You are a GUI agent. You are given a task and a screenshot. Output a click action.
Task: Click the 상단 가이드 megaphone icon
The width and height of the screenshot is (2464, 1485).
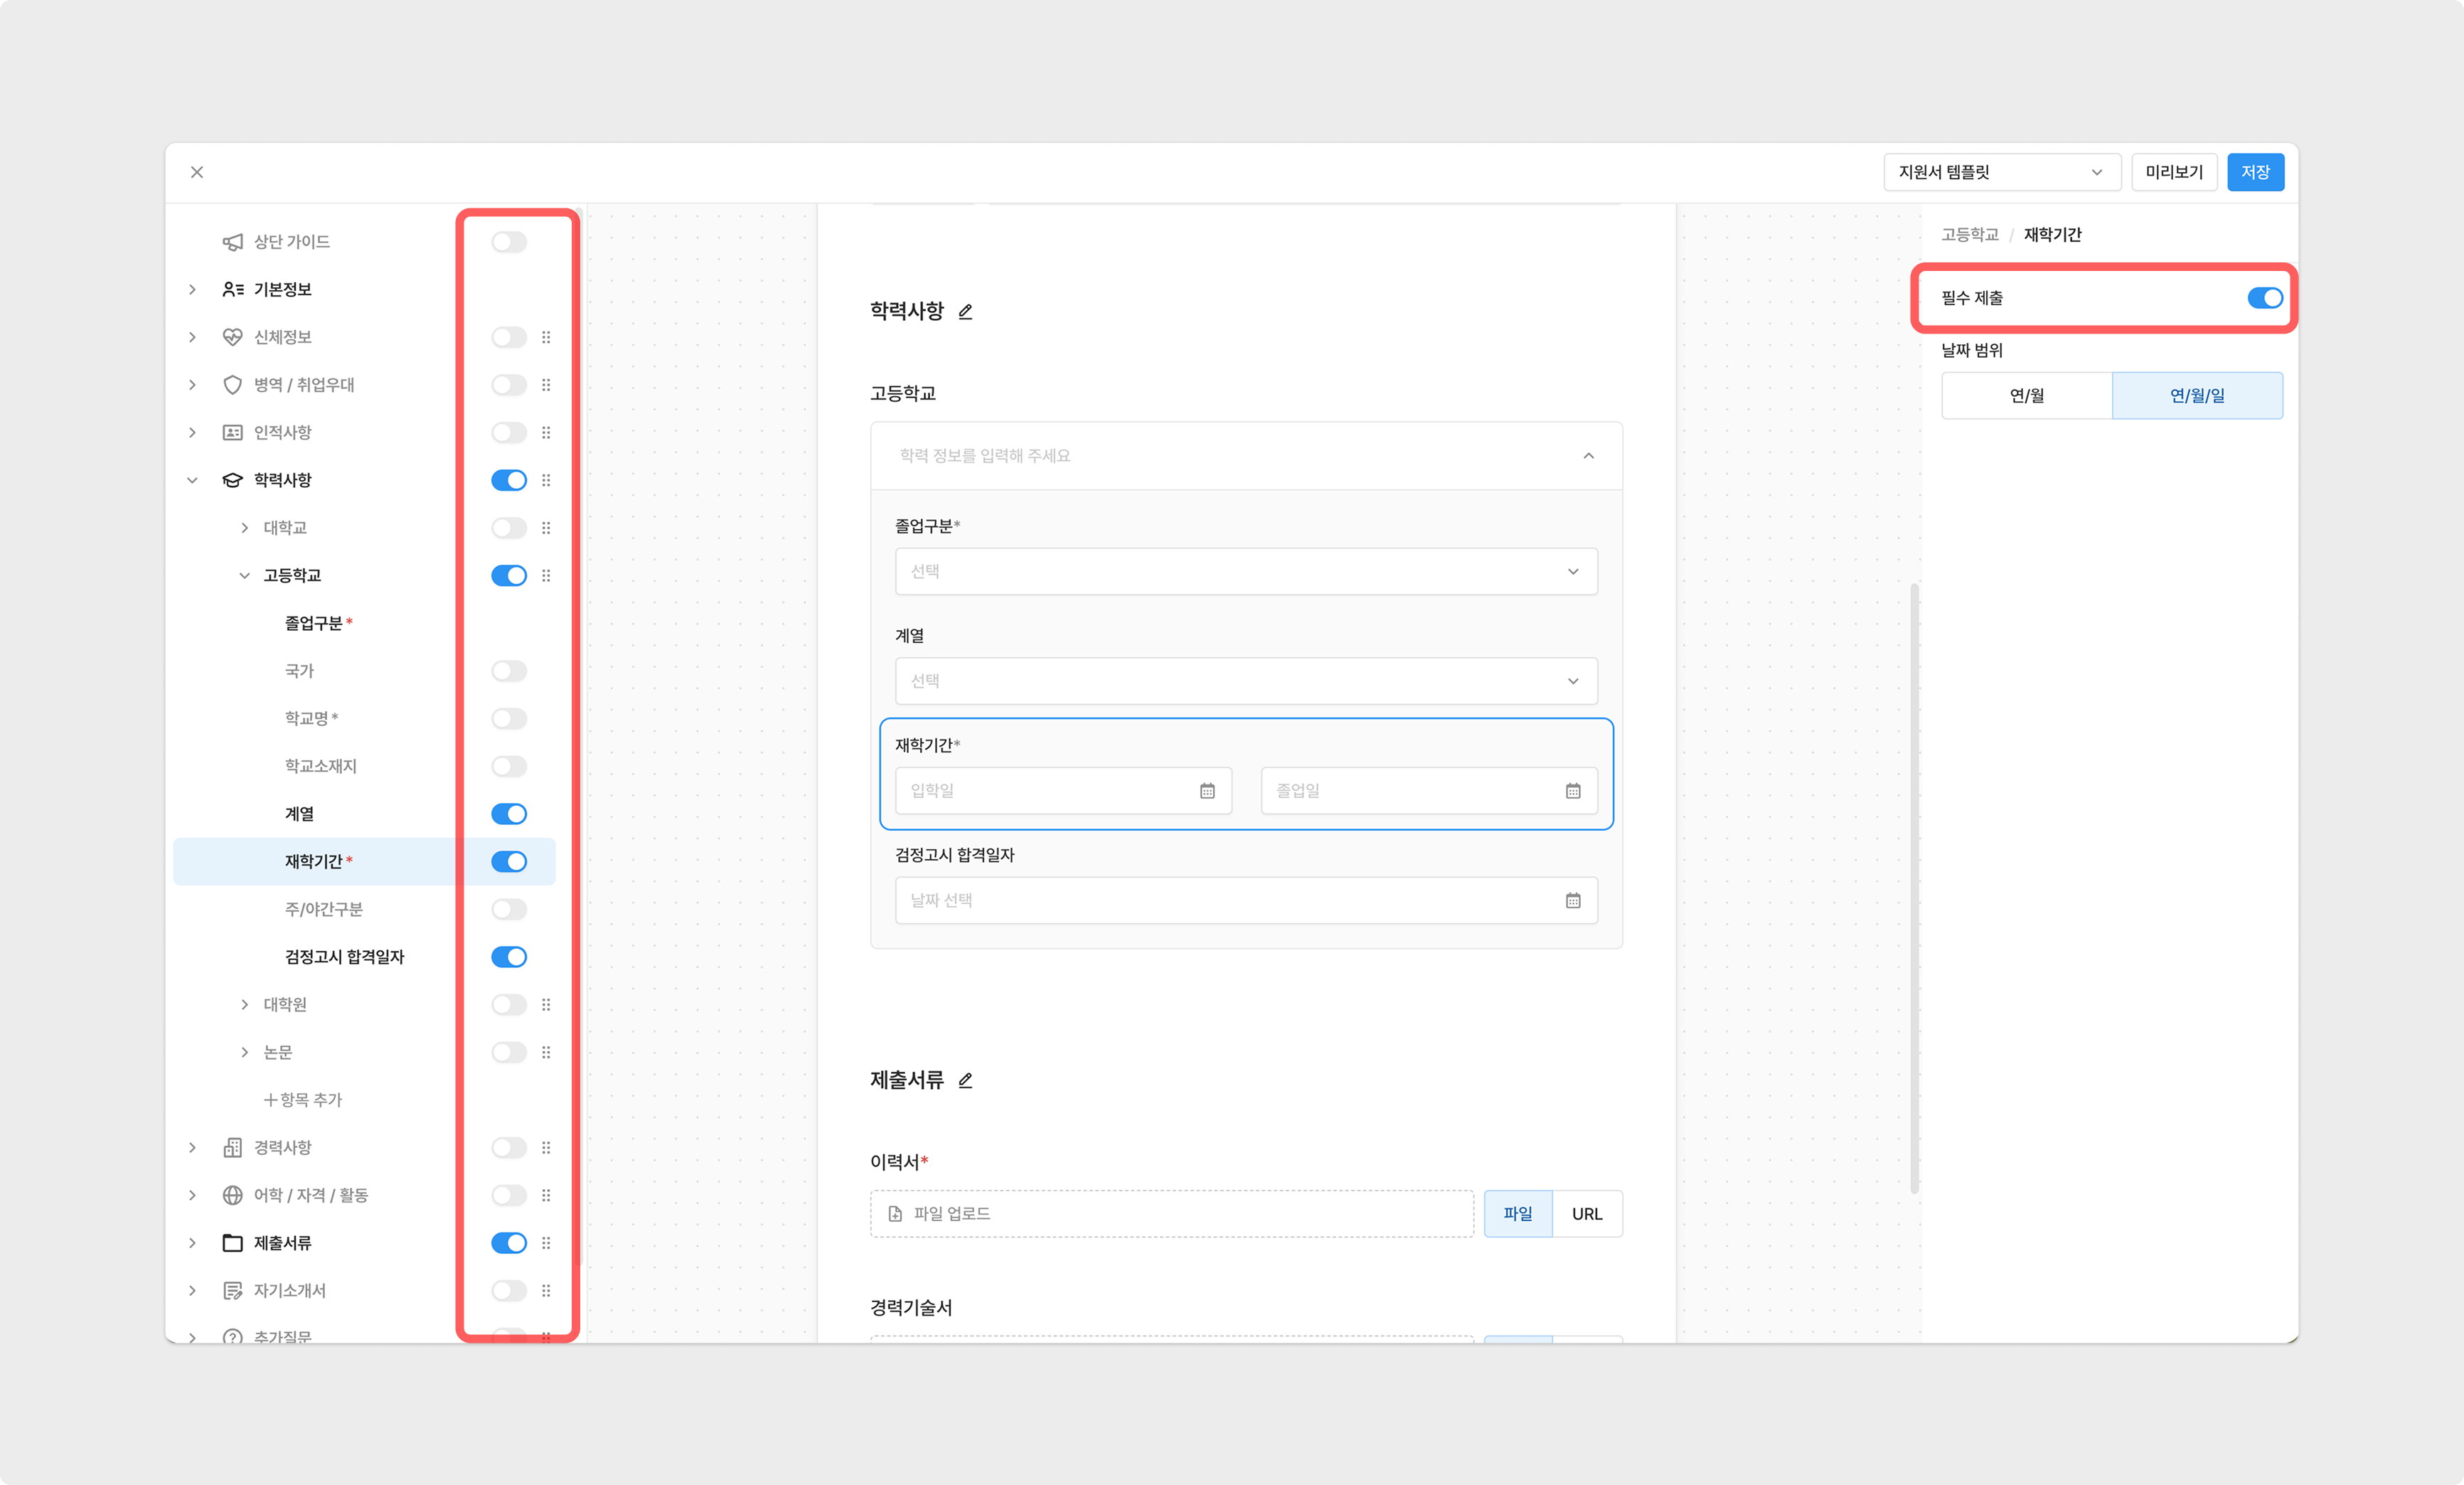pos(232,242)
